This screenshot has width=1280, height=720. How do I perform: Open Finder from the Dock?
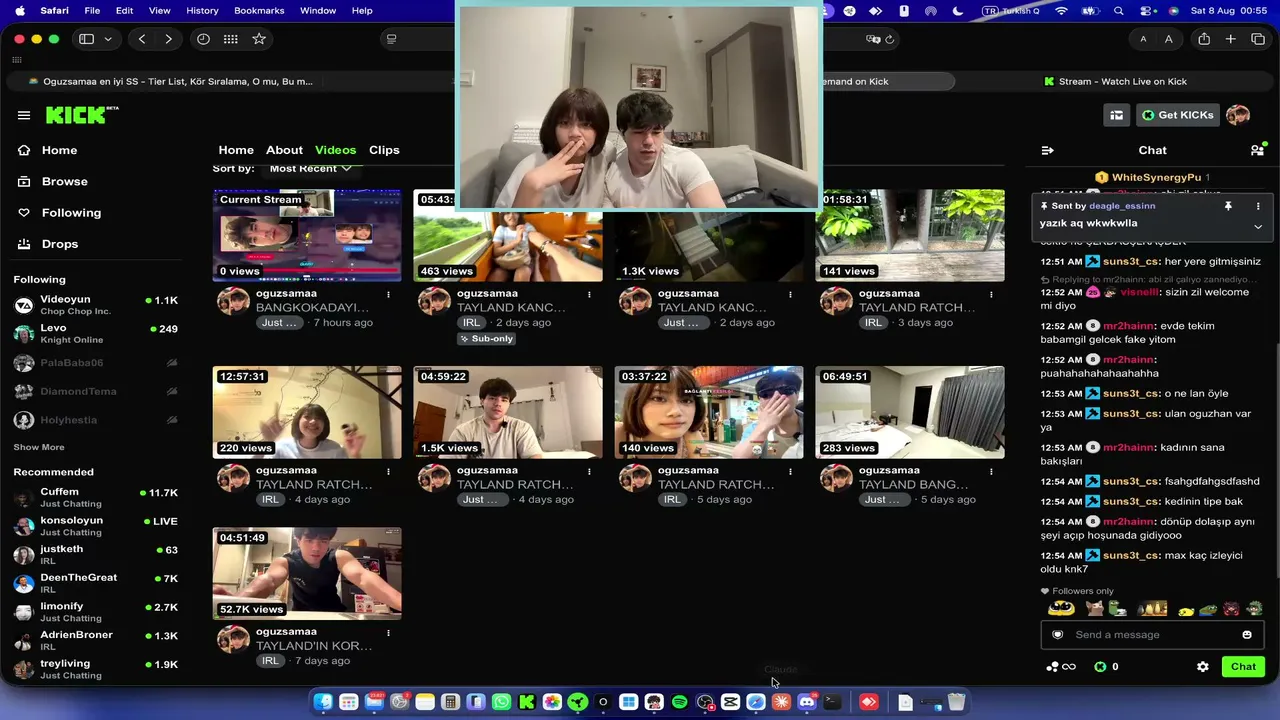click(x=323, y=702)
